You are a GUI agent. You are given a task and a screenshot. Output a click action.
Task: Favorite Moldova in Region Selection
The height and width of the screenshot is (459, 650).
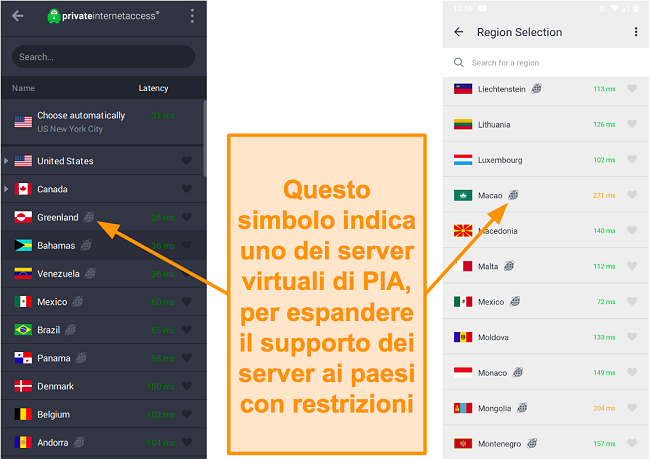coord(632,337)
